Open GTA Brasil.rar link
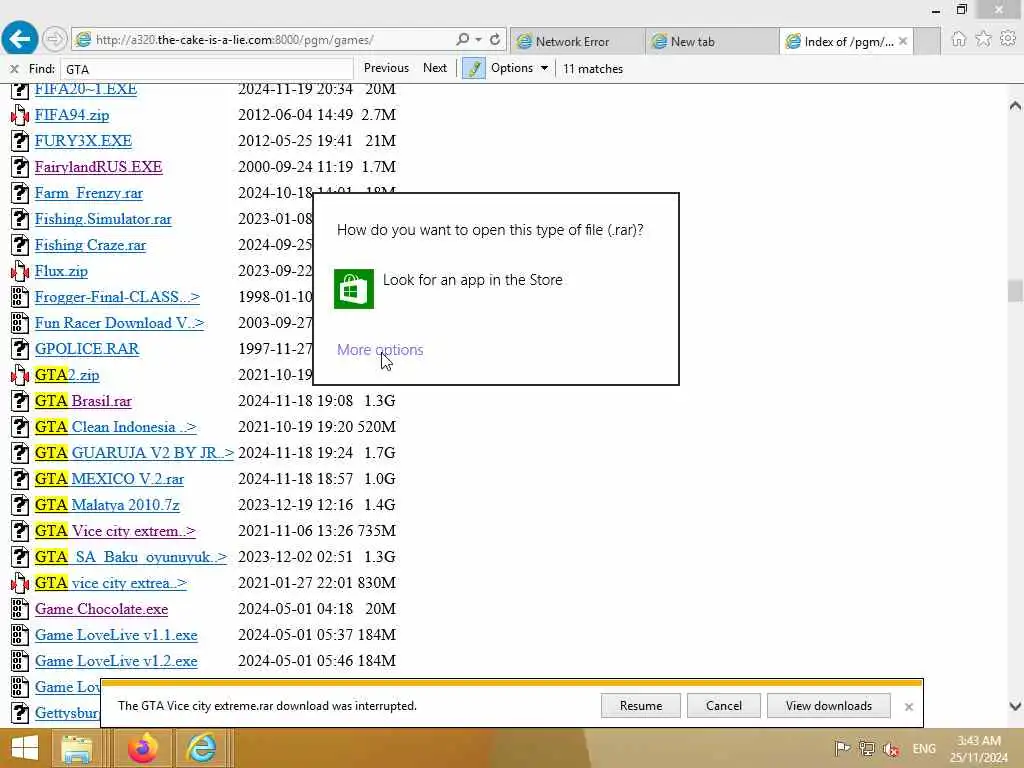 click(83, 401)
